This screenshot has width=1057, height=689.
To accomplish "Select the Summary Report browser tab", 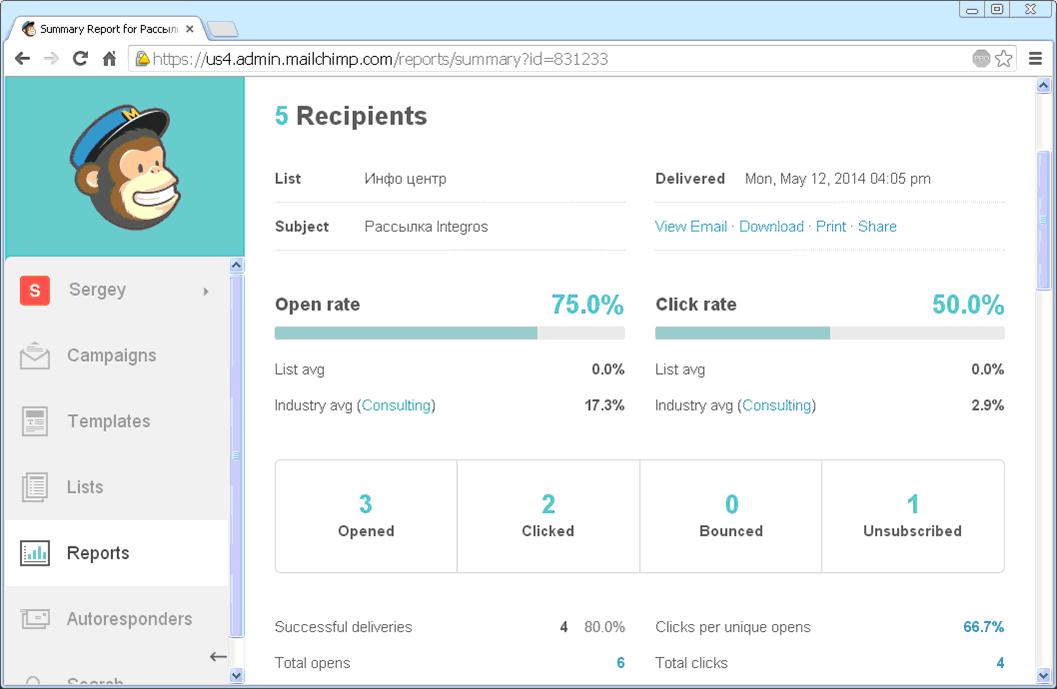I will [x=108, y=29].
